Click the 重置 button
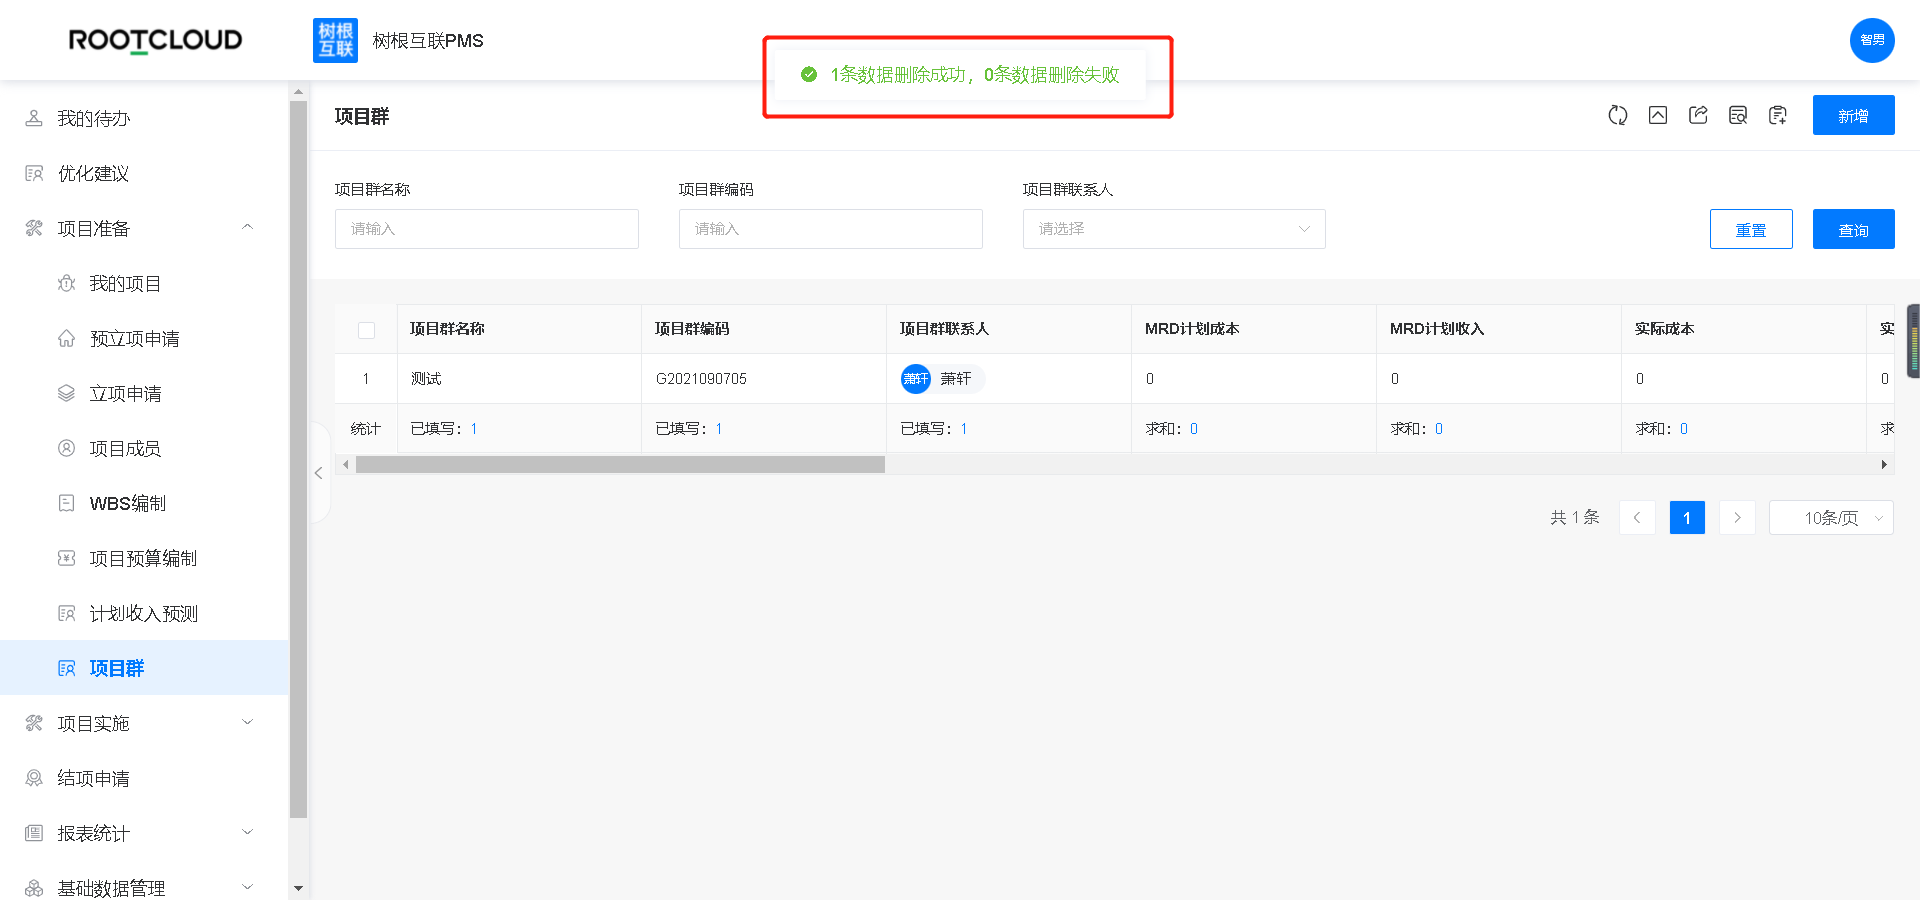1920x900 pixels. coord(1750,229)
